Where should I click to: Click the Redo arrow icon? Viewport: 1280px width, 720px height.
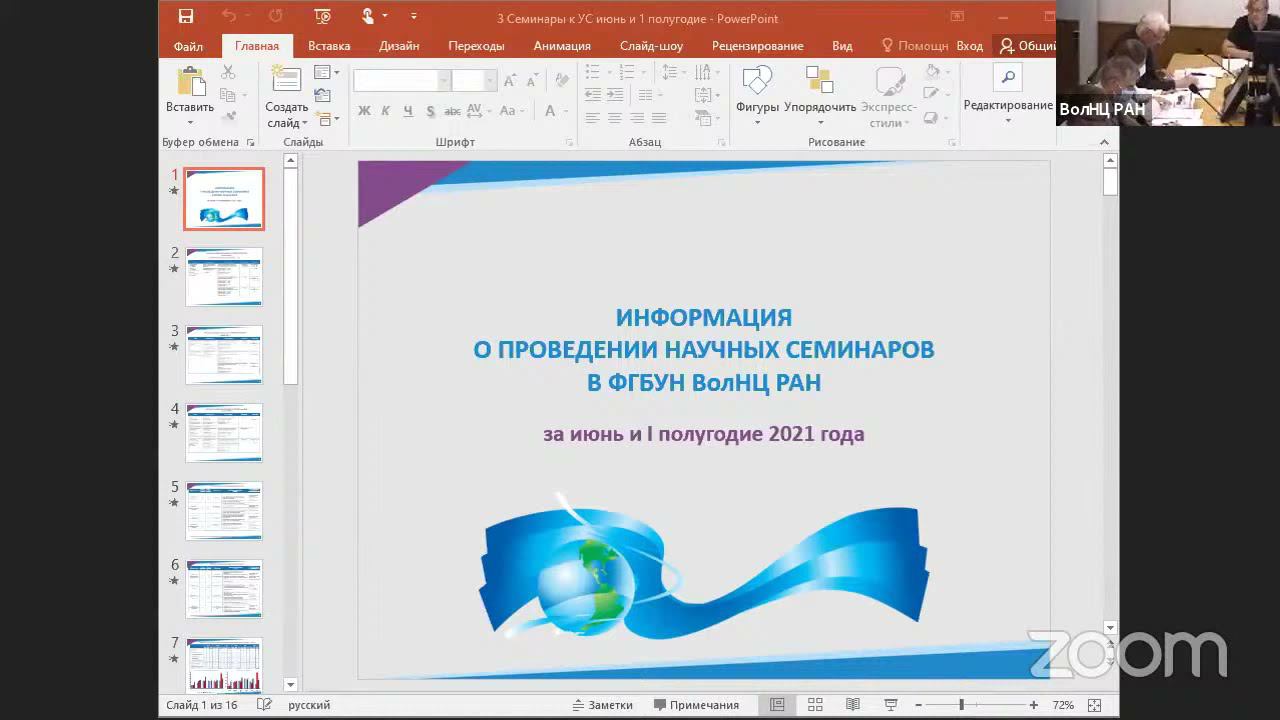click(x=275, y=16)
